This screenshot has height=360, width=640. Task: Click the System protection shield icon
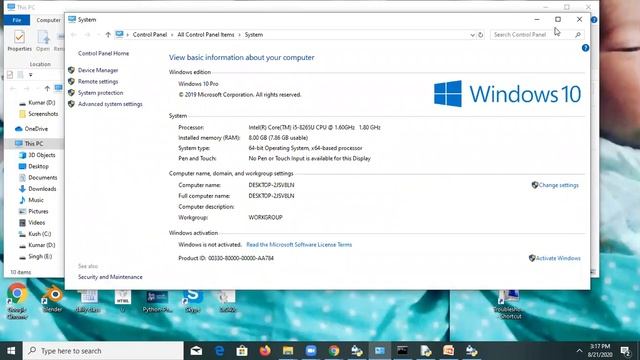point(71,93)
